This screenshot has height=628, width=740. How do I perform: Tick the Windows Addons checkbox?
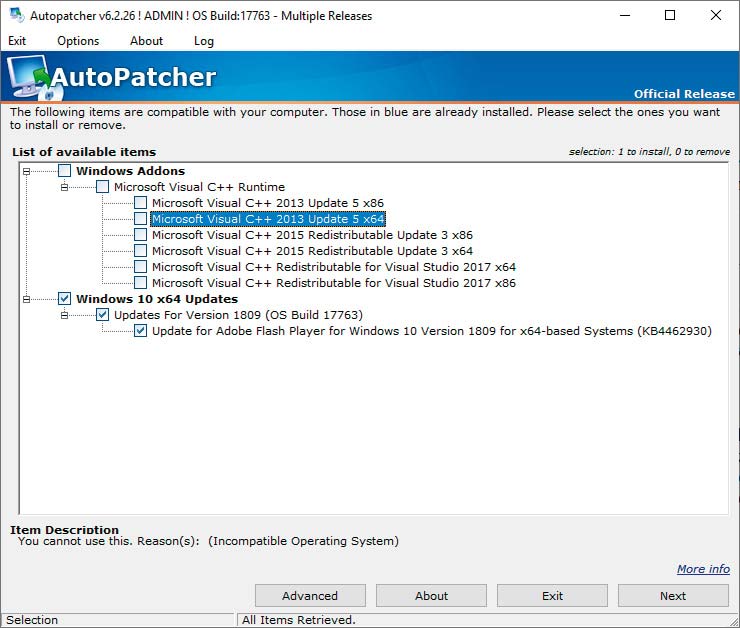65,171
